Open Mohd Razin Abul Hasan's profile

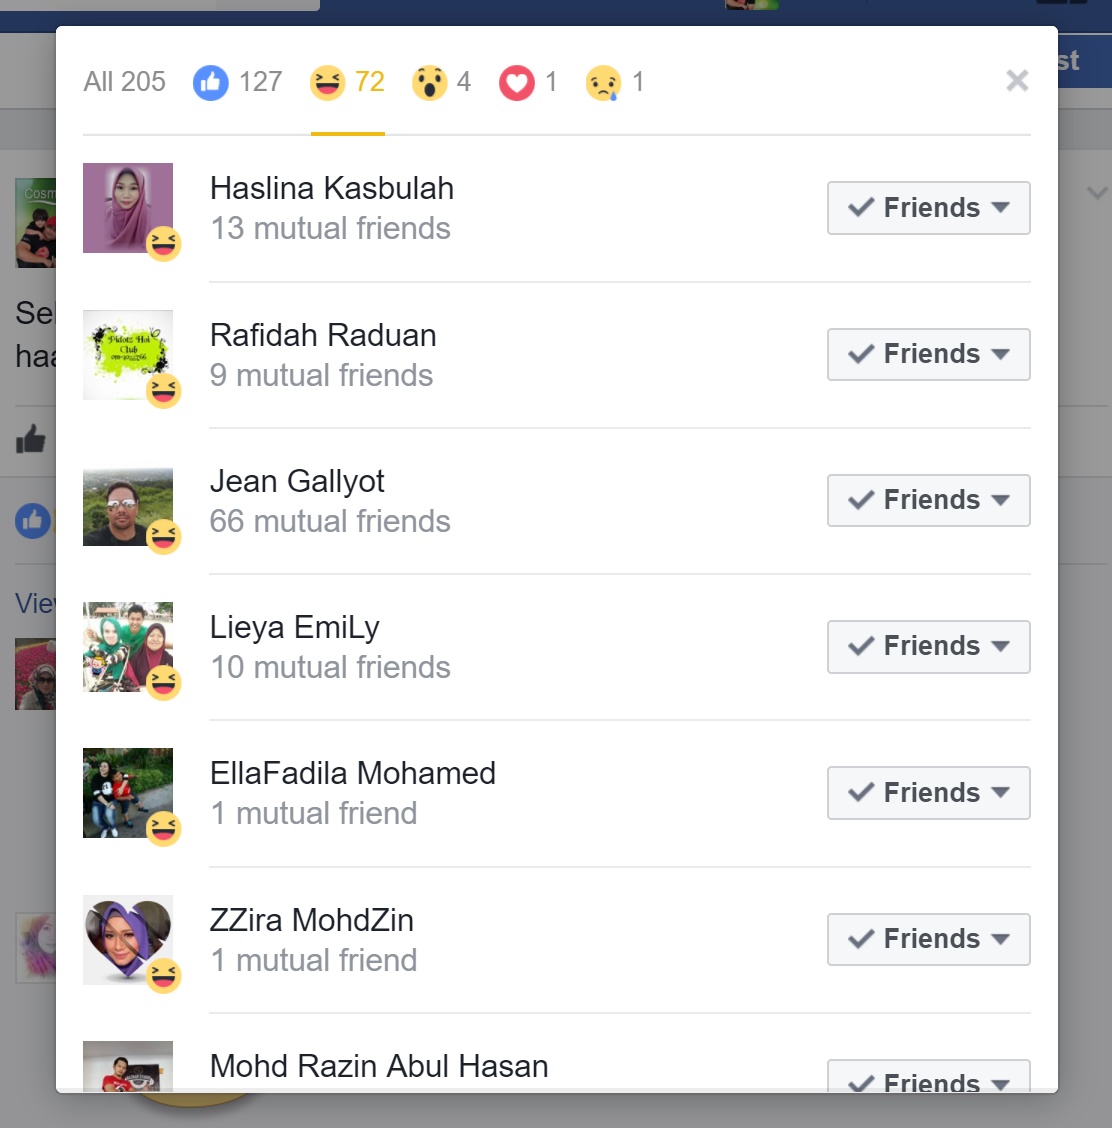point(379,1066)
